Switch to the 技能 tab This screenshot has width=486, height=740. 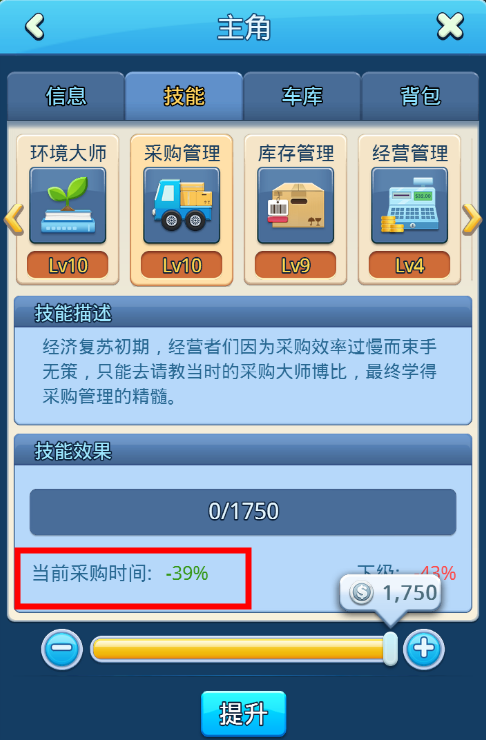coord(184,96)
